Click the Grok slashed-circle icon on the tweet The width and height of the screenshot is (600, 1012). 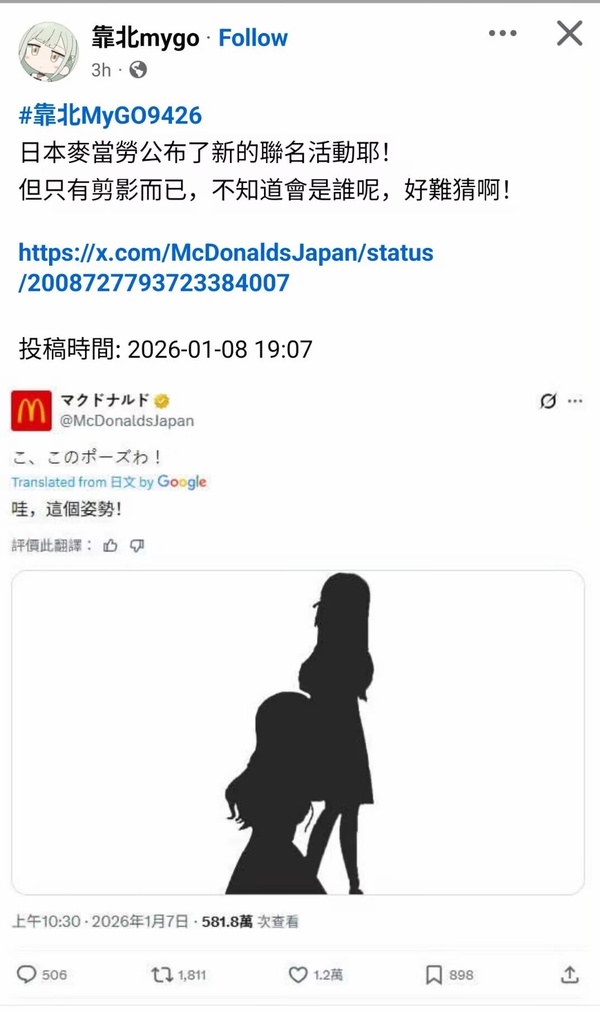(x=548, y=401)
